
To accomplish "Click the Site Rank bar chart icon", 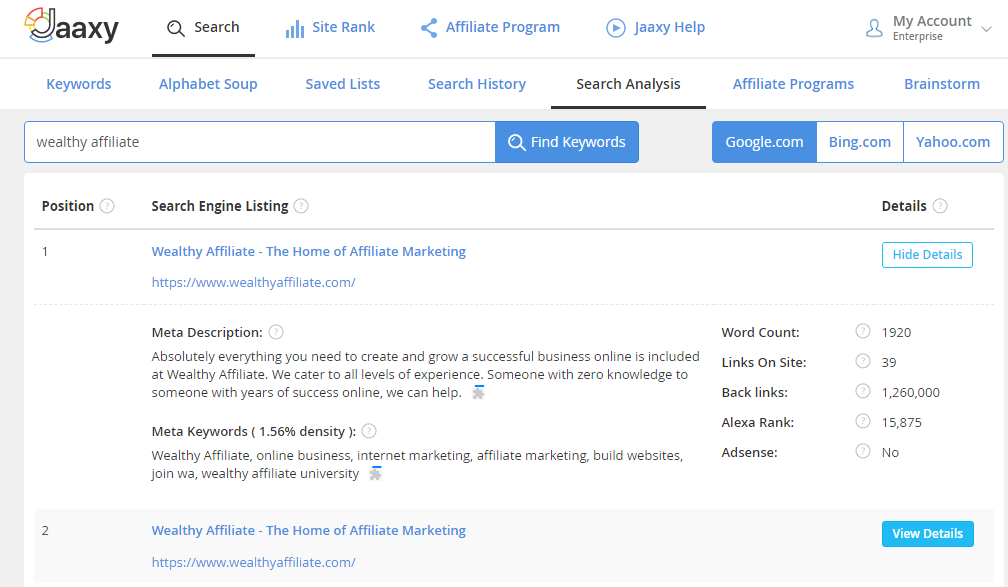I will [295, 28].
